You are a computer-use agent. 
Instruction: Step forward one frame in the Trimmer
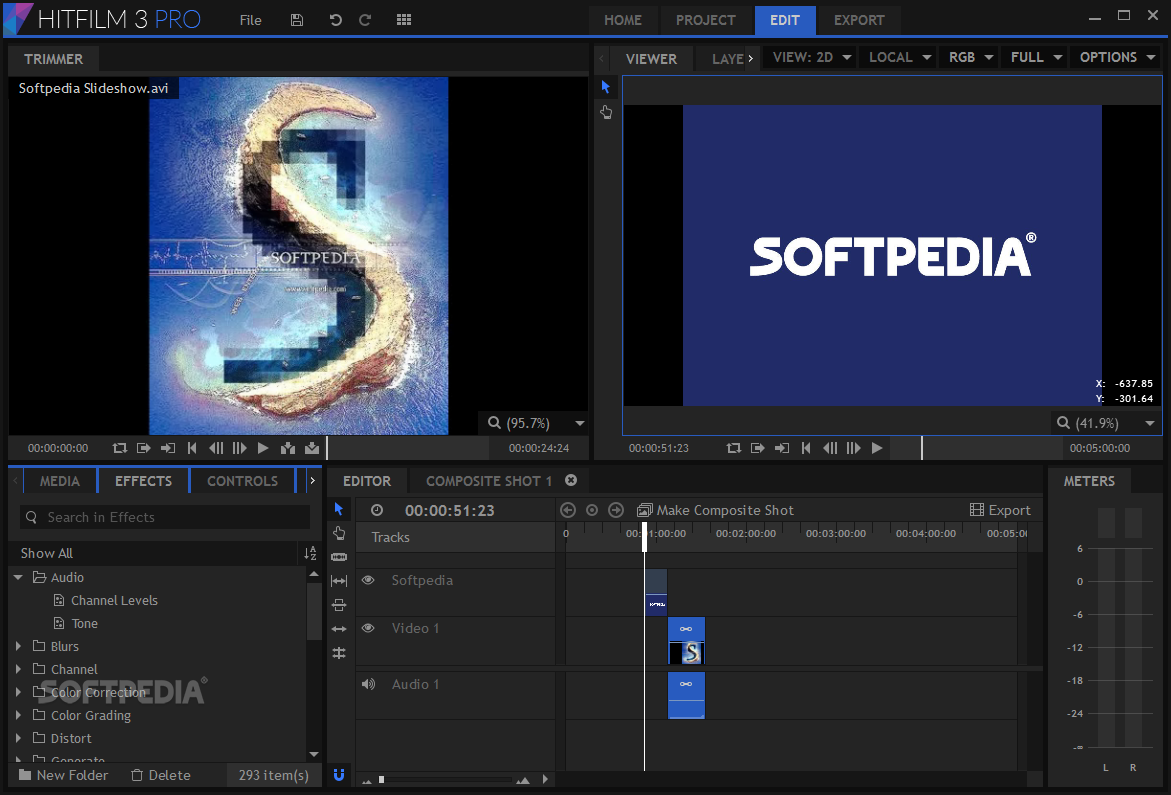point(240,448)
